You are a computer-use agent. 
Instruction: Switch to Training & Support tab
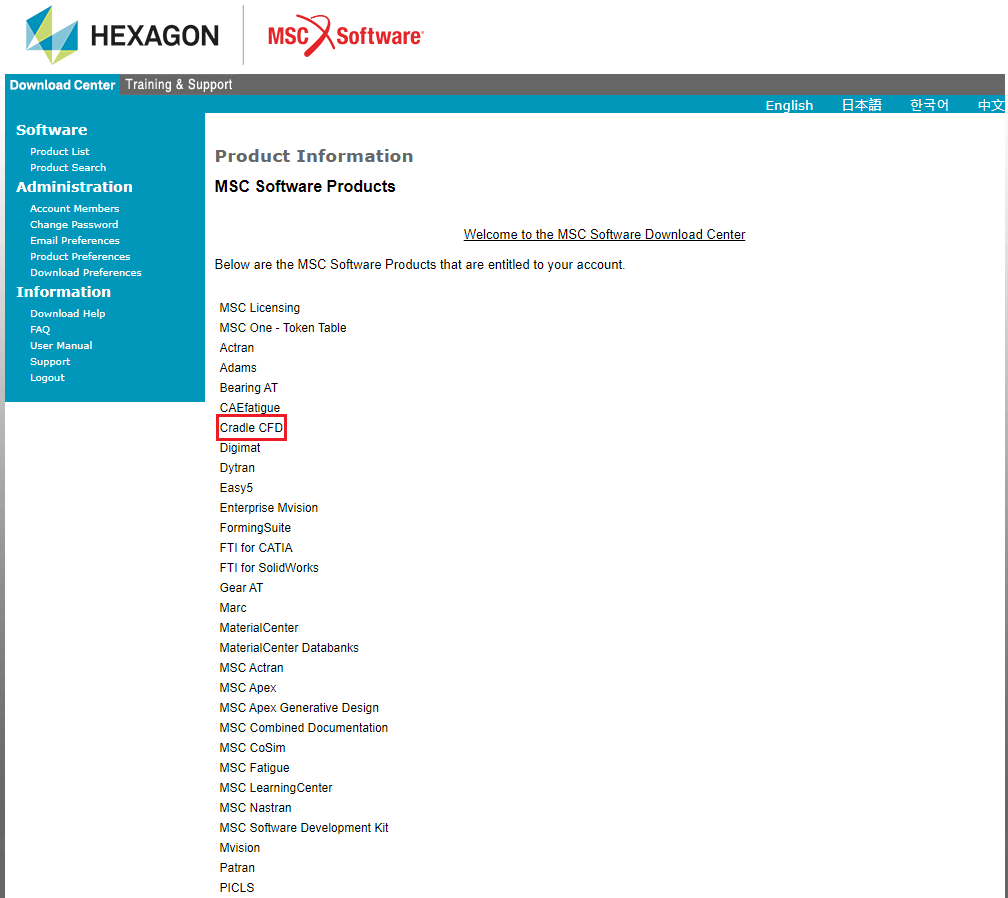179,85
